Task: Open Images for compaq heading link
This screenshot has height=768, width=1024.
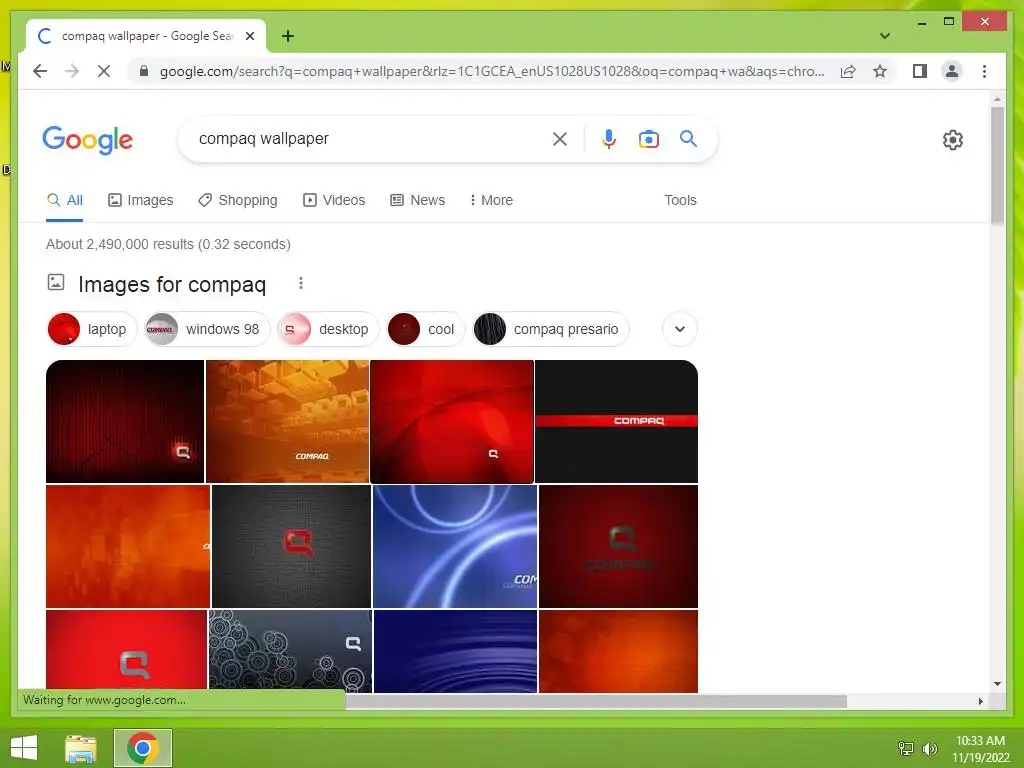Action: [x=172, y=284]
